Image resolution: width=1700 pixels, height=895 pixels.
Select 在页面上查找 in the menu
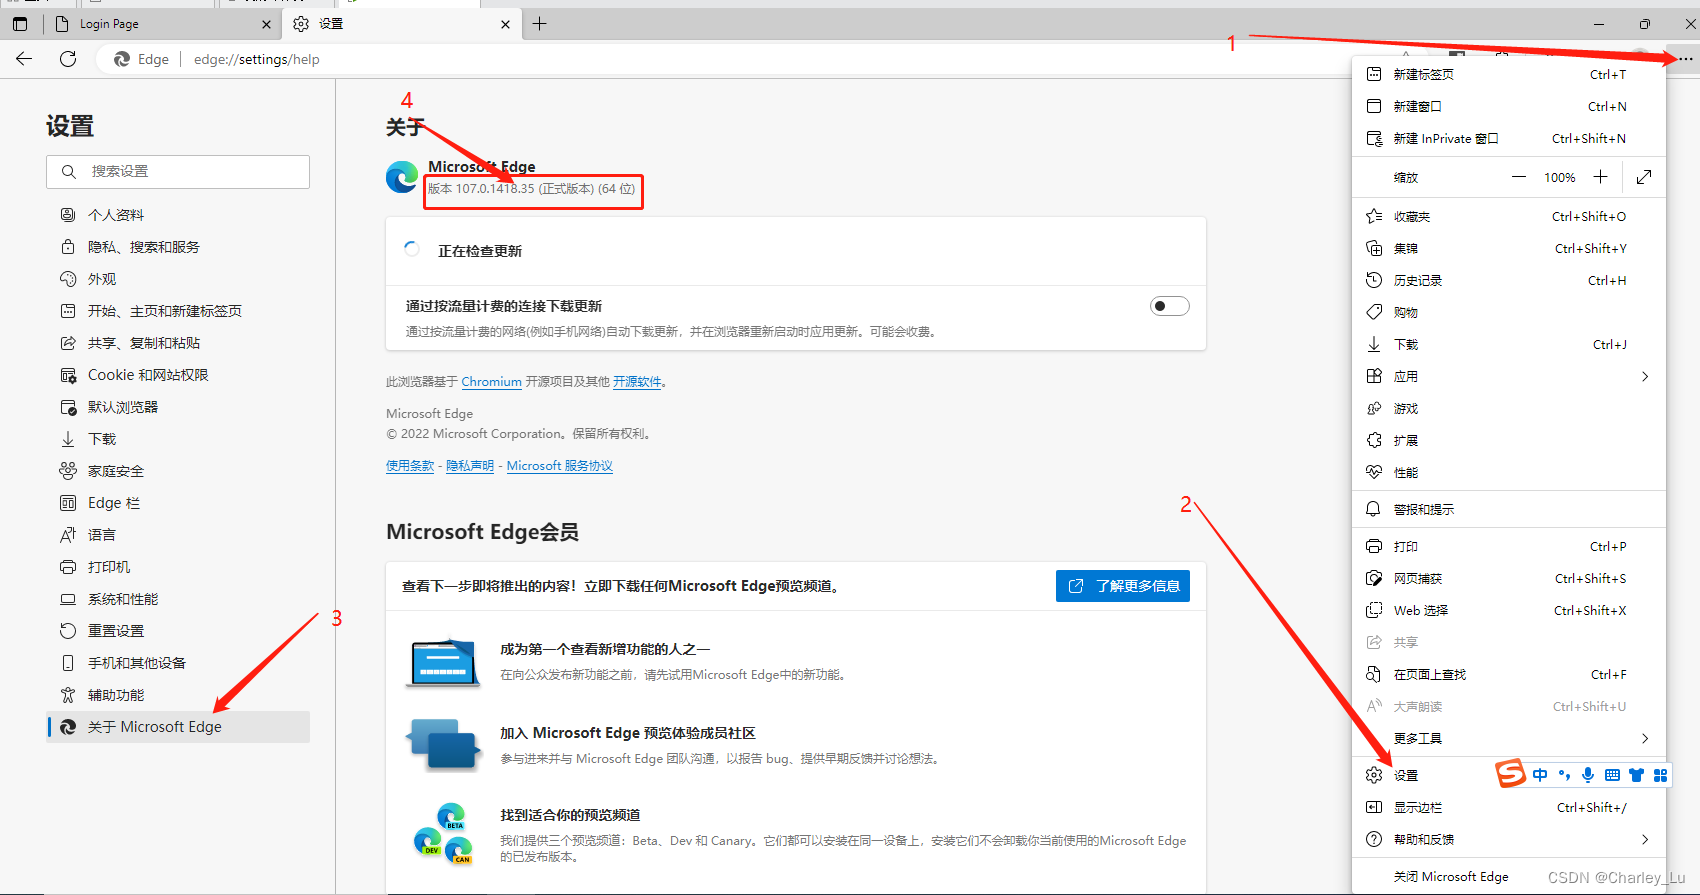click(1509, 674)
